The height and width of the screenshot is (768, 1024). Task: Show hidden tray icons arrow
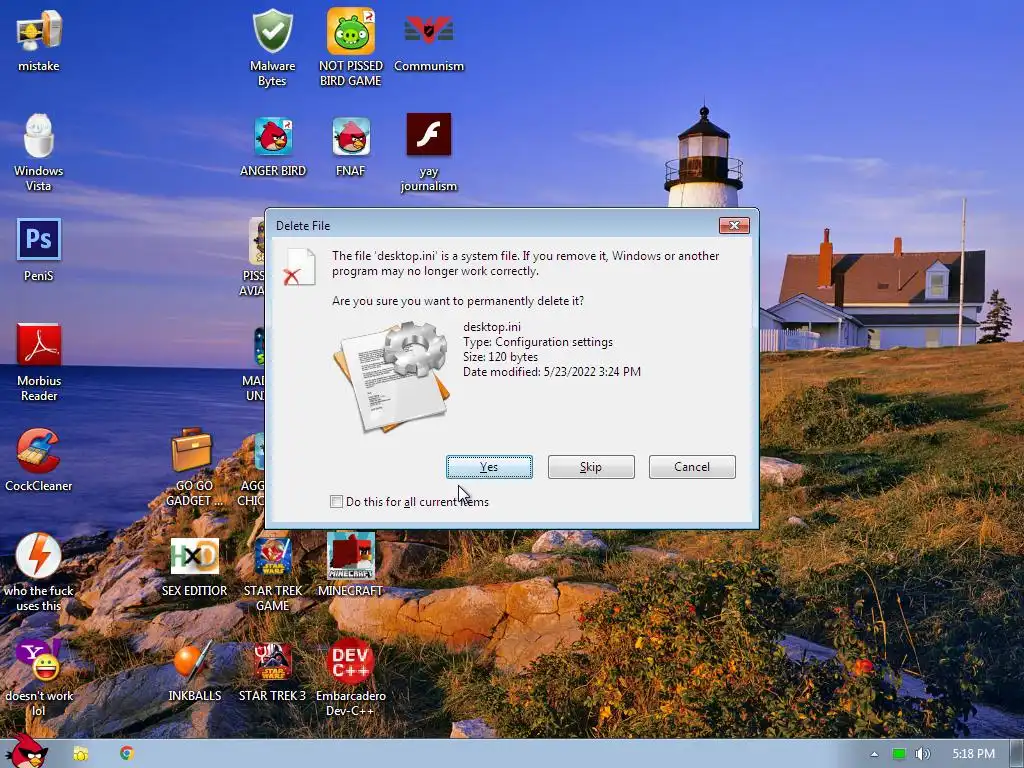coord(874,754)
